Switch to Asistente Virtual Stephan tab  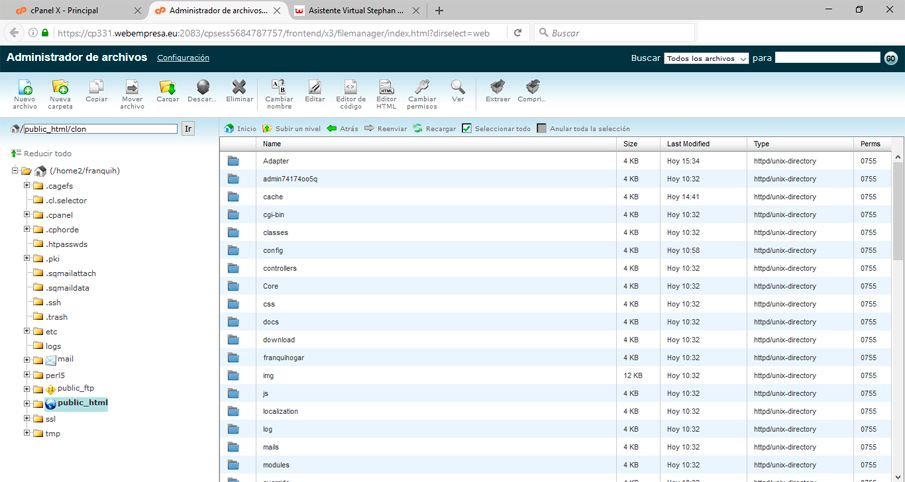coord(356,10)
